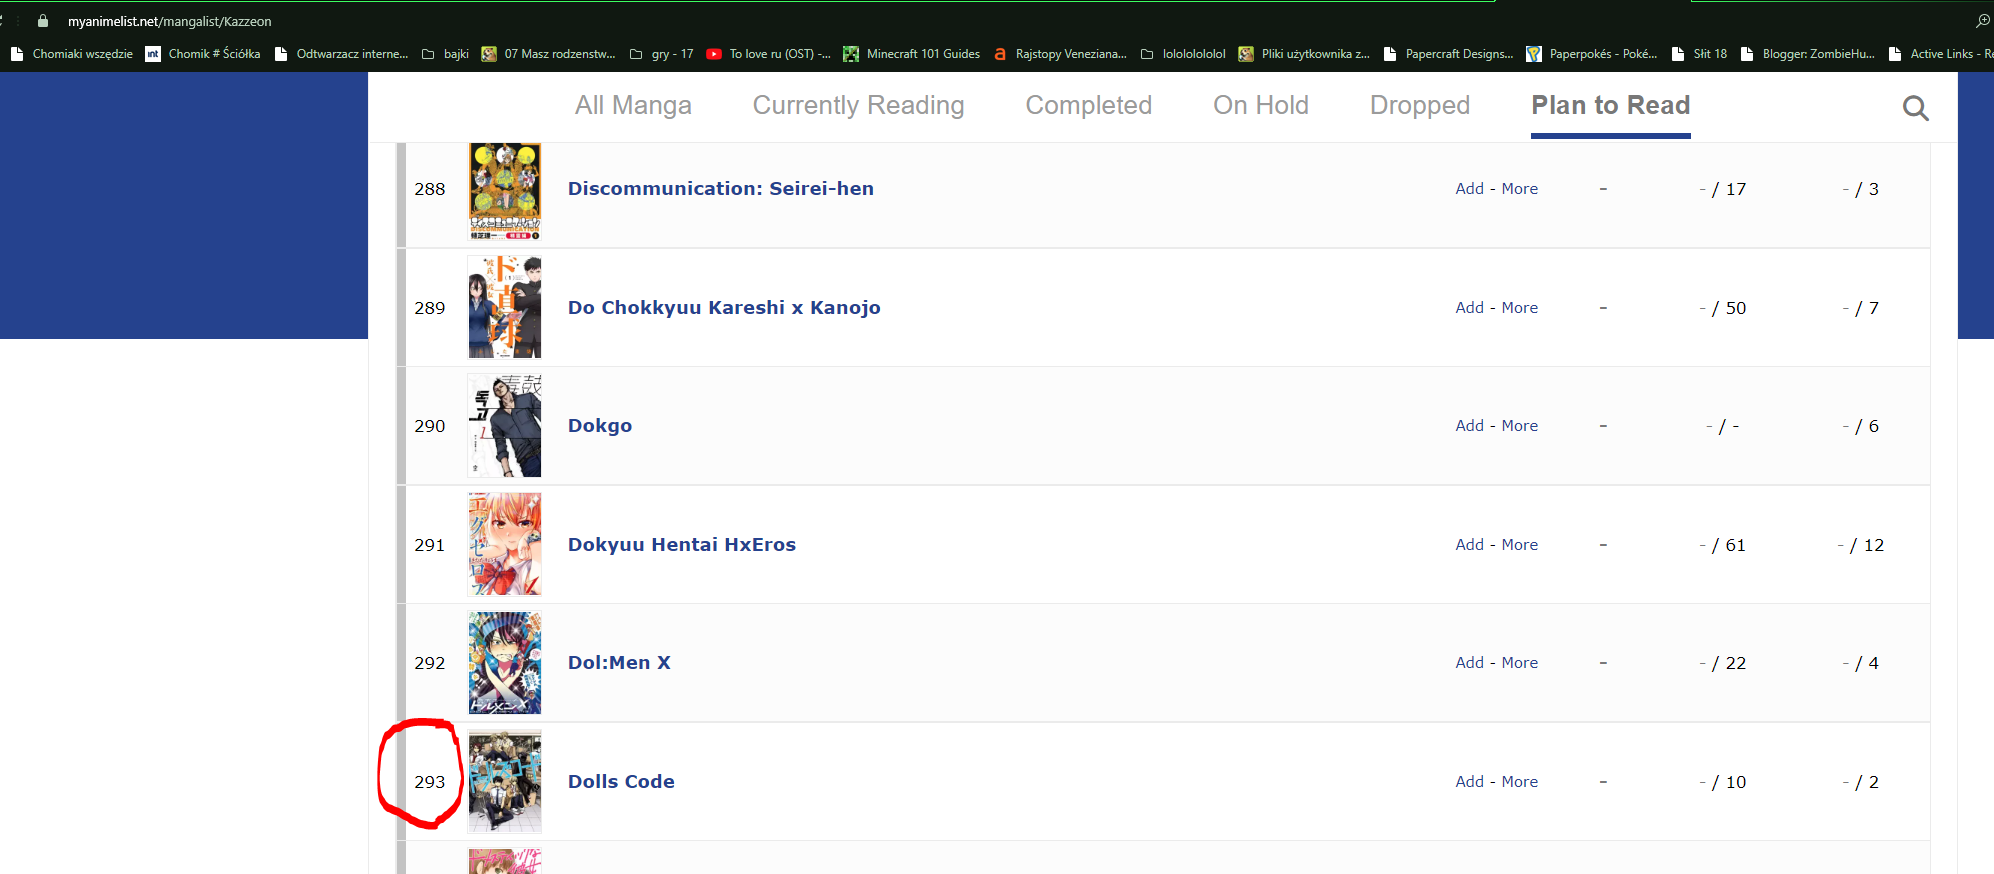Click the "- / 10" chapters cell for Dolls Code
Viewport: 1994px width, 874px height.
click(1723, 782)
